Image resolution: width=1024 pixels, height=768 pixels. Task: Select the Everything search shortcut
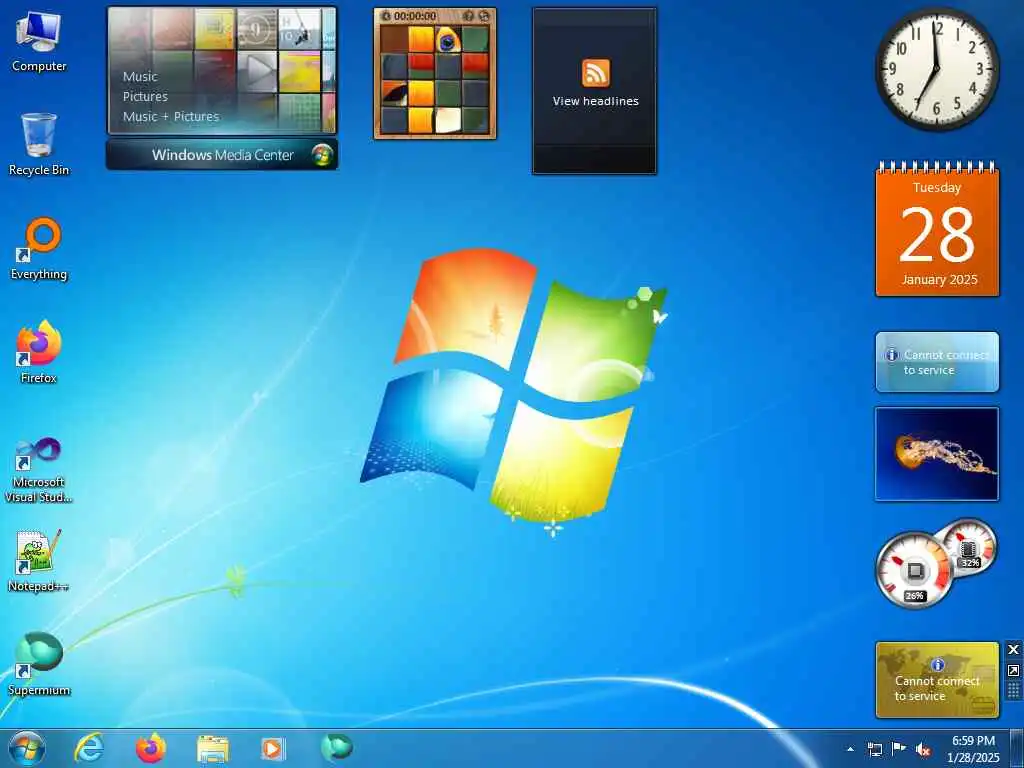coord(39,249)
